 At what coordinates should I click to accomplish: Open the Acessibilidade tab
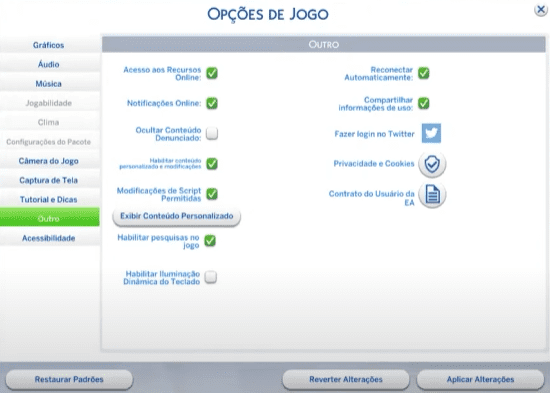pyautogui.click(x=49, y=238)
